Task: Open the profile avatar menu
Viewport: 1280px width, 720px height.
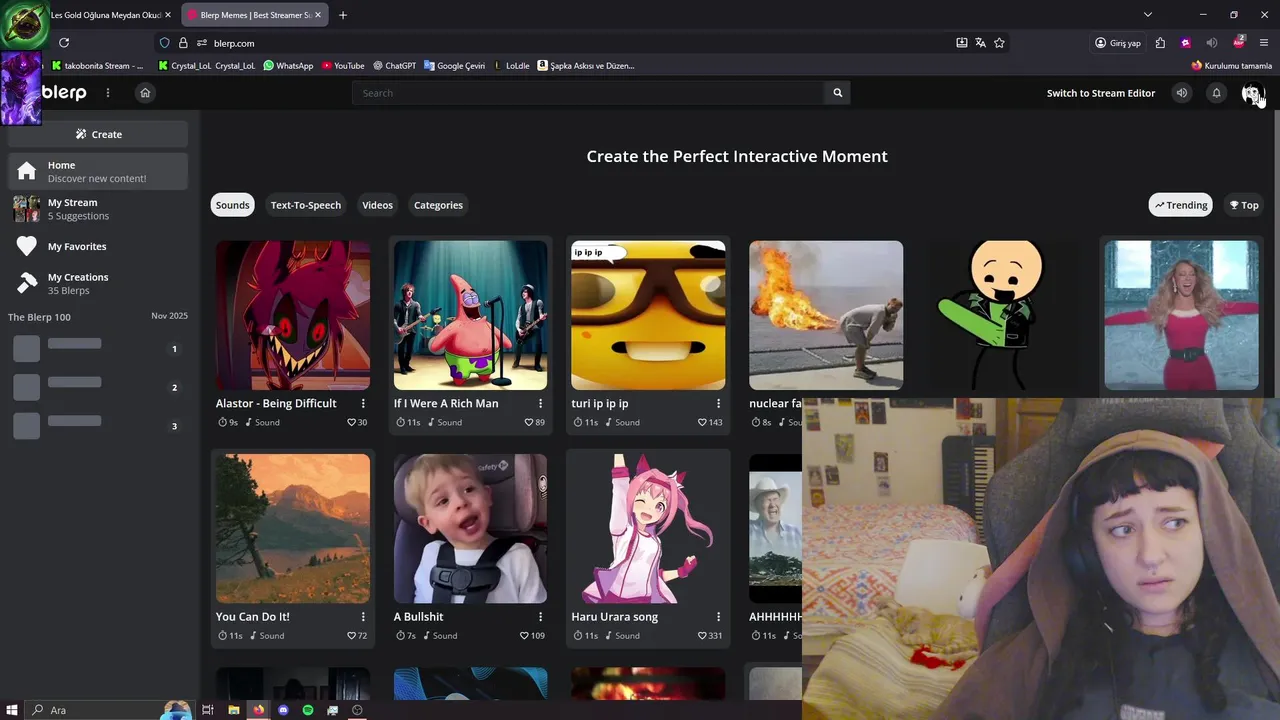Action: coord(1252,93)
